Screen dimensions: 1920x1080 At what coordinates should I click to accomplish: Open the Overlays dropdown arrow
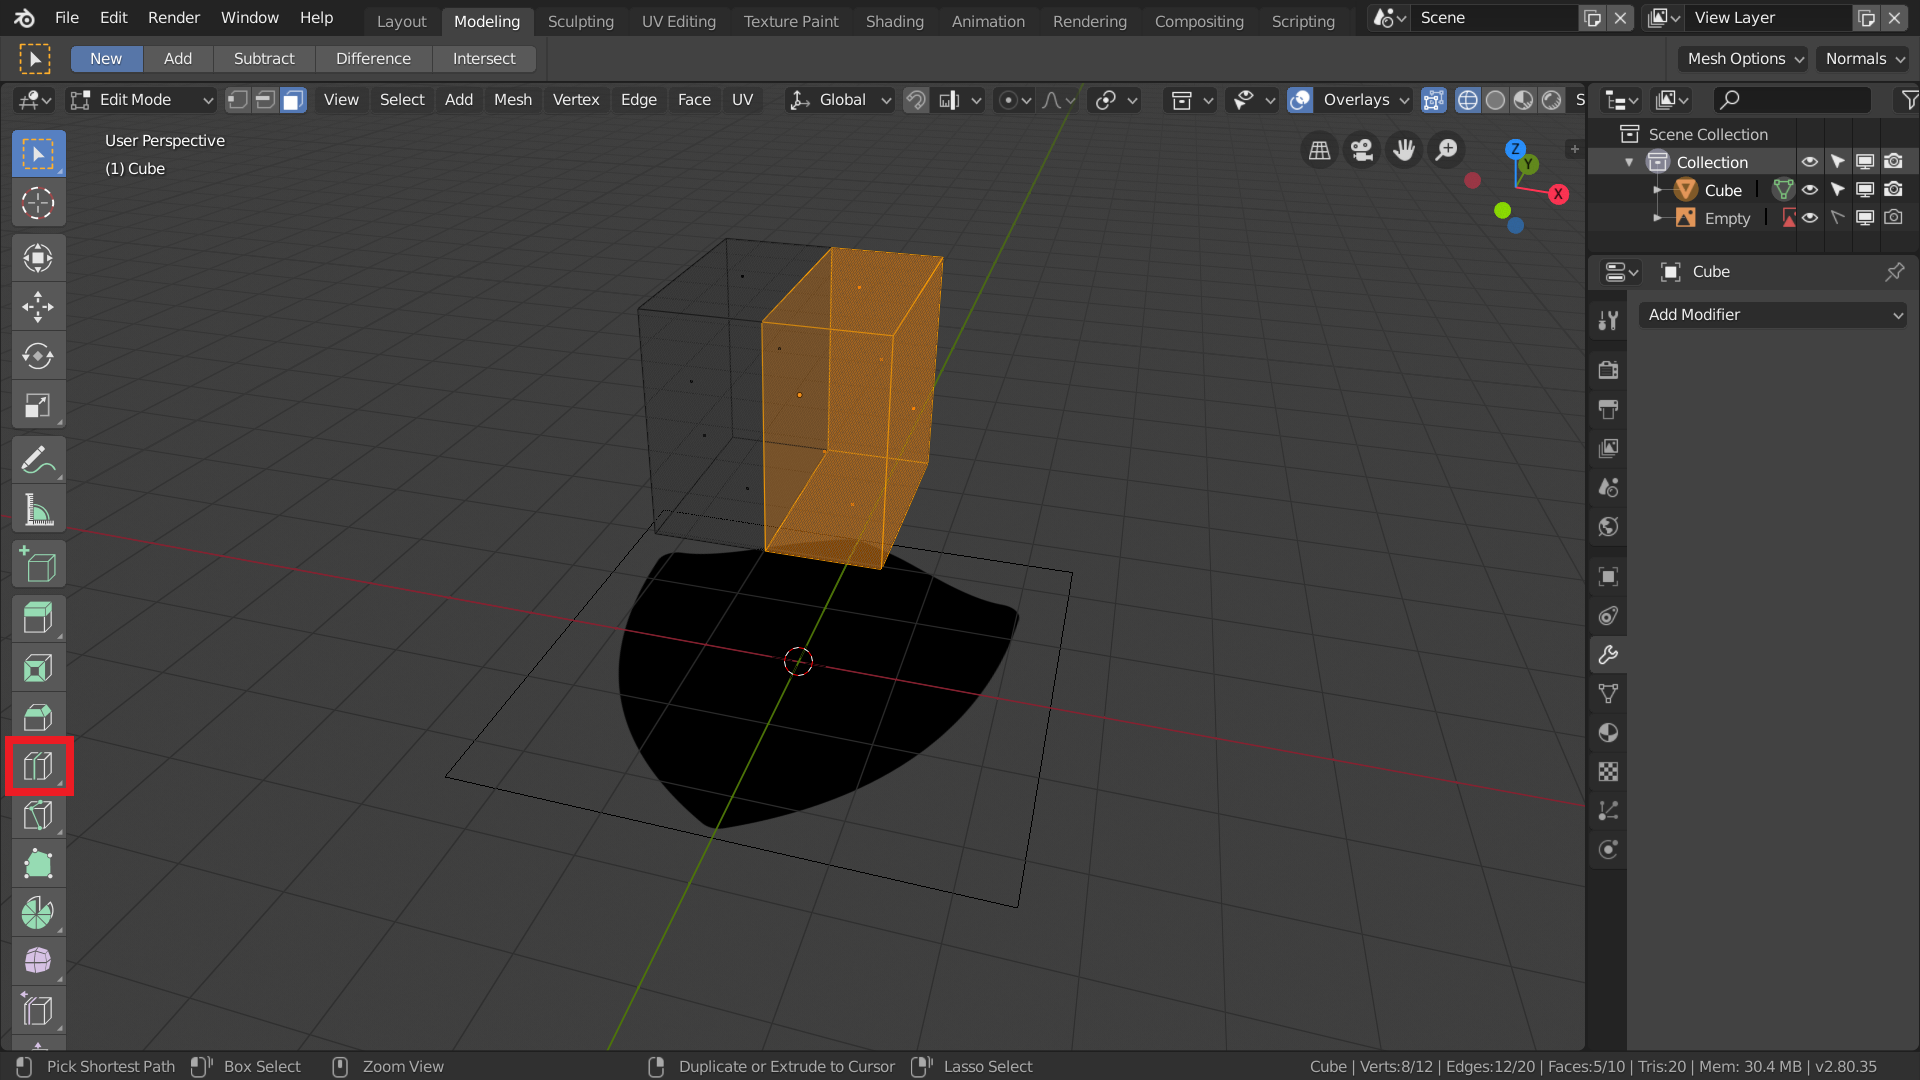tap(1404, 100)
